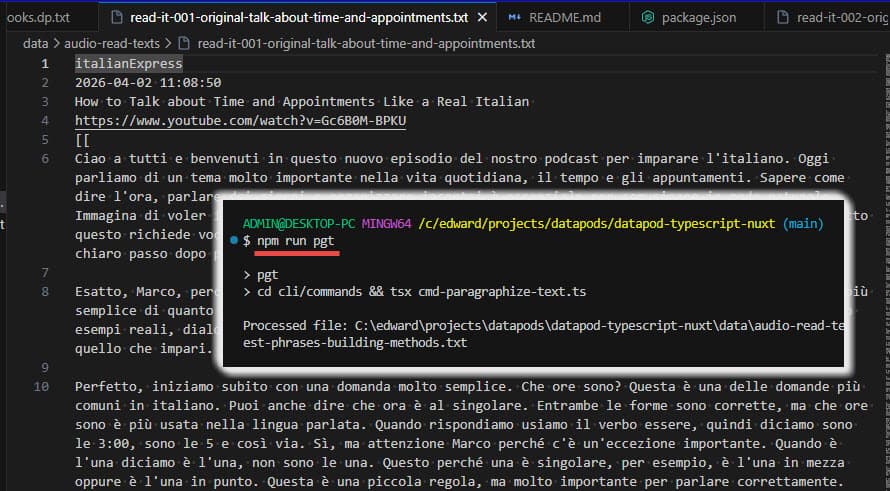The image size is (890, 491).
Task: Click the terminal path datapod-typescript-nuxt
Action: click(597, 224)
